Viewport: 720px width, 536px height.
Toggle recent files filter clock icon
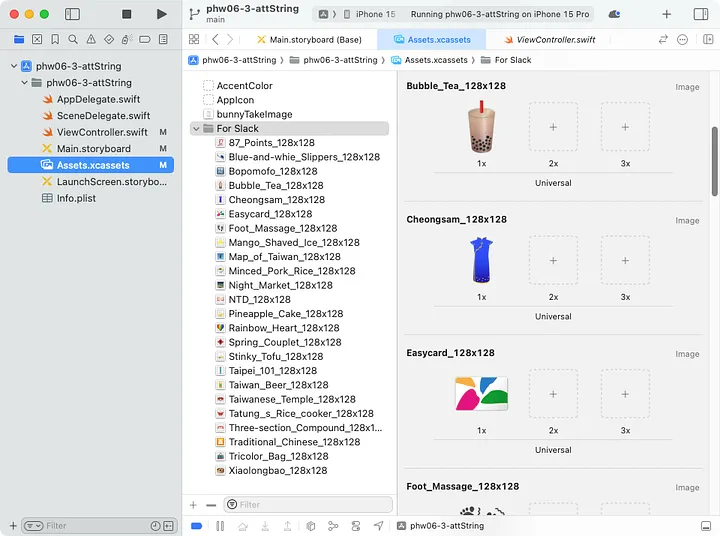[x=155, y=526]
